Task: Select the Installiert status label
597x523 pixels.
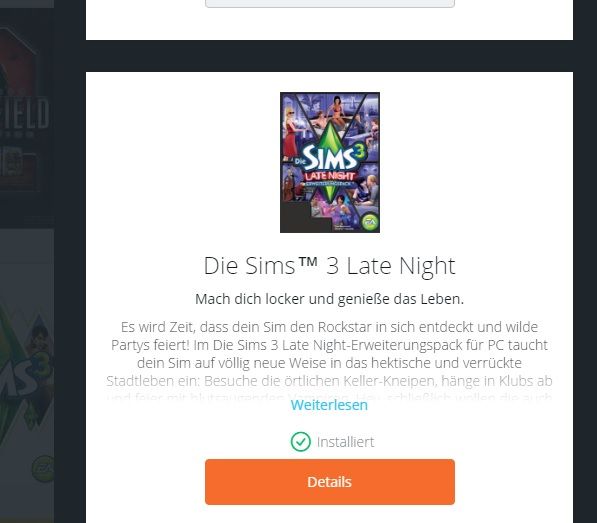Action: tap(346, 442)
